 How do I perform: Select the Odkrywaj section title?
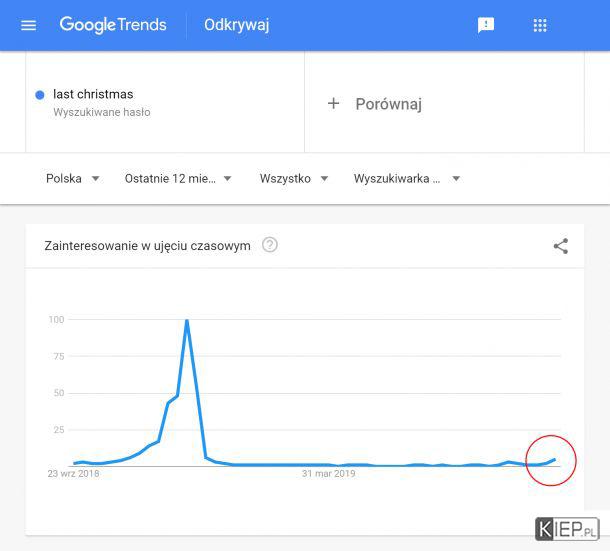(237, 25)
